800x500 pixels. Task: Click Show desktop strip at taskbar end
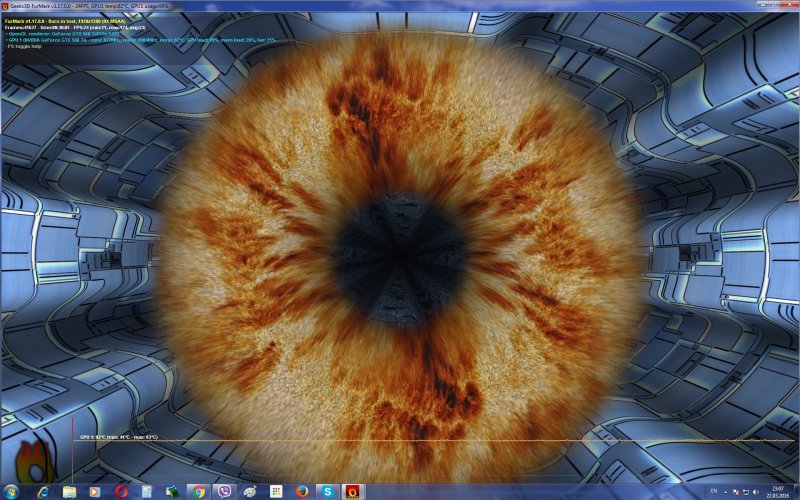(797, 492)
